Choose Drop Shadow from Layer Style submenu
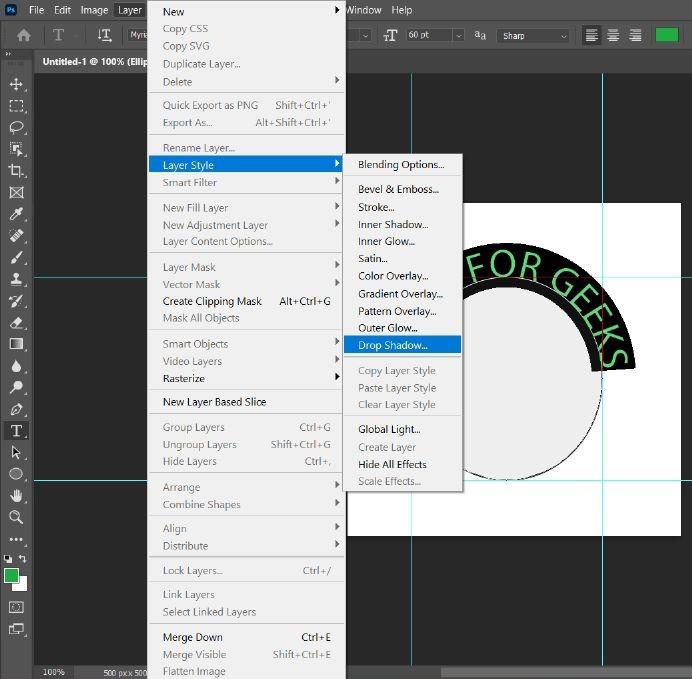The image size is (692, 679). (393, 345)
